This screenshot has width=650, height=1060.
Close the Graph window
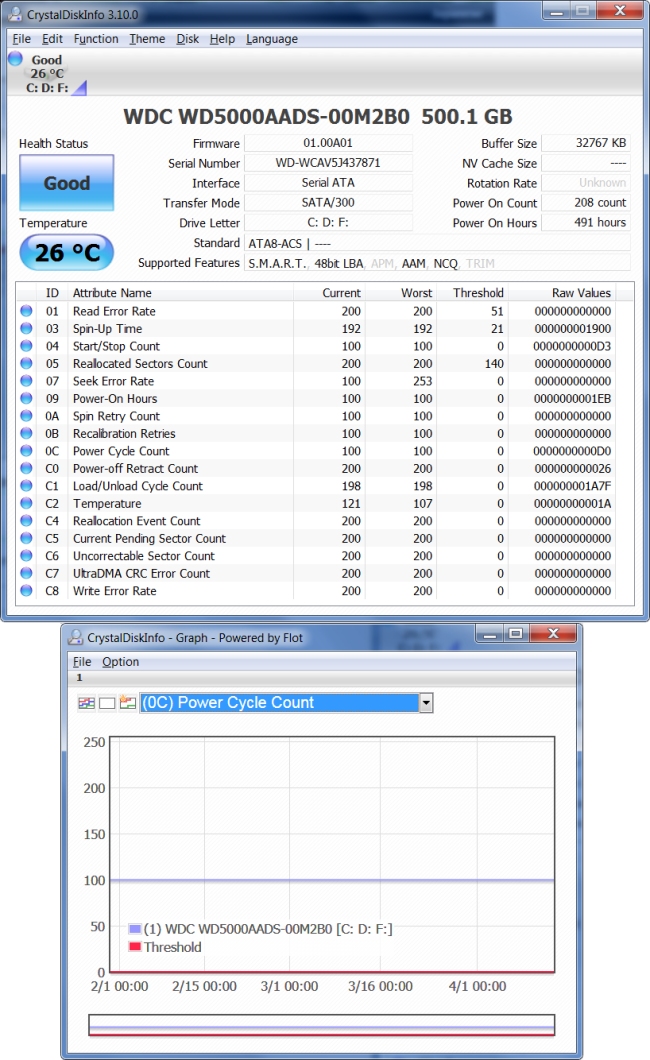point(553,633)
